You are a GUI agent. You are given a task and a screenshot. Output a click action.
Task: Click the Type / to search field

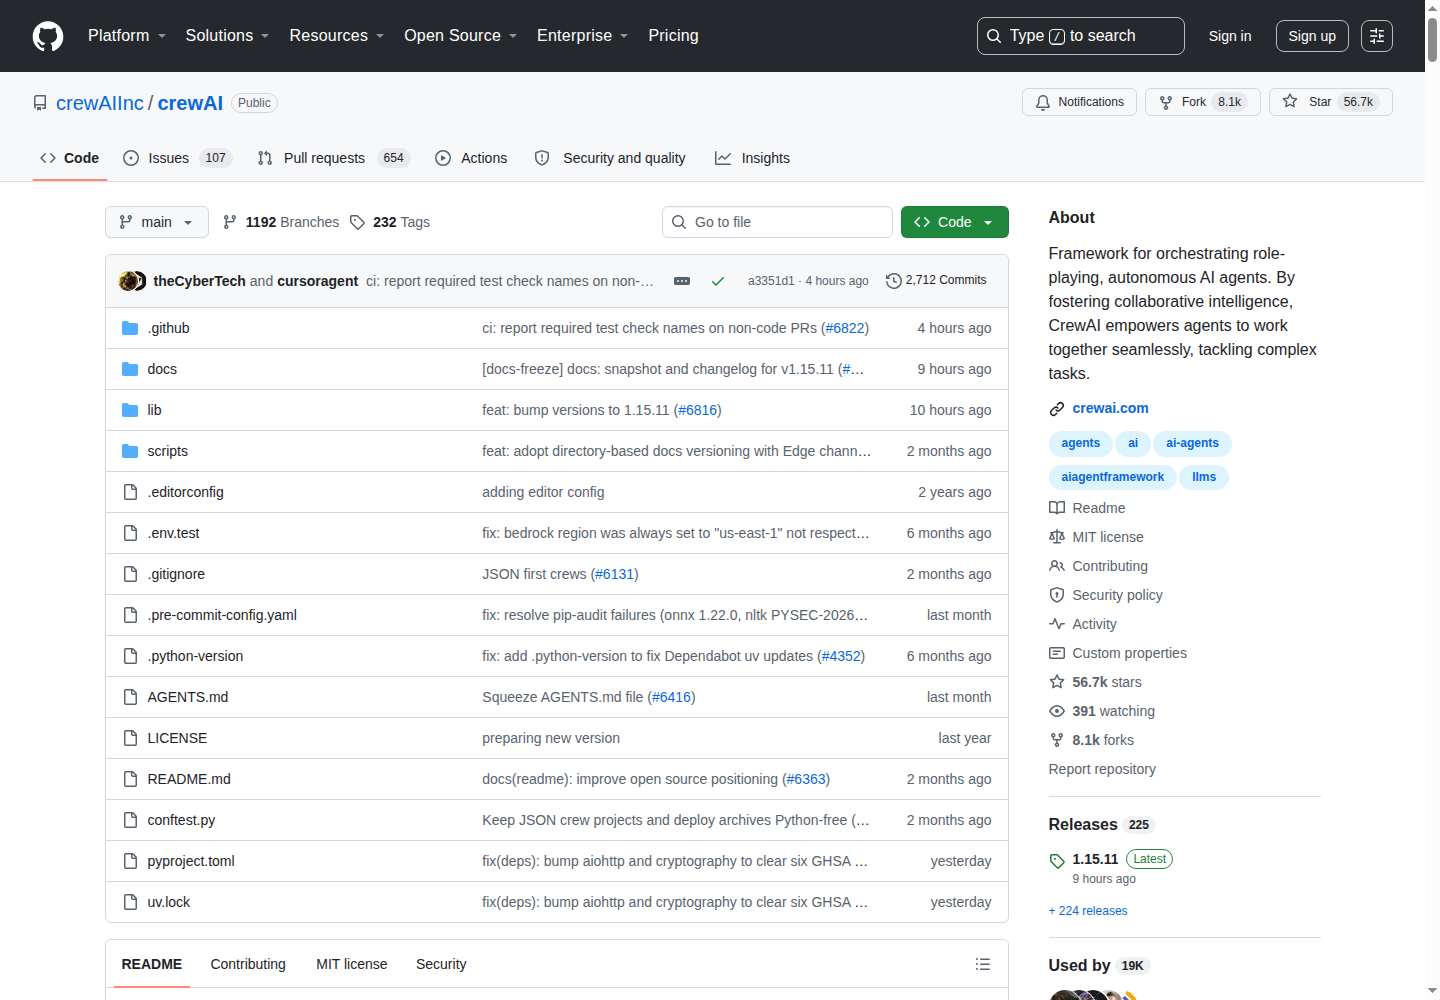point(1081,36)
